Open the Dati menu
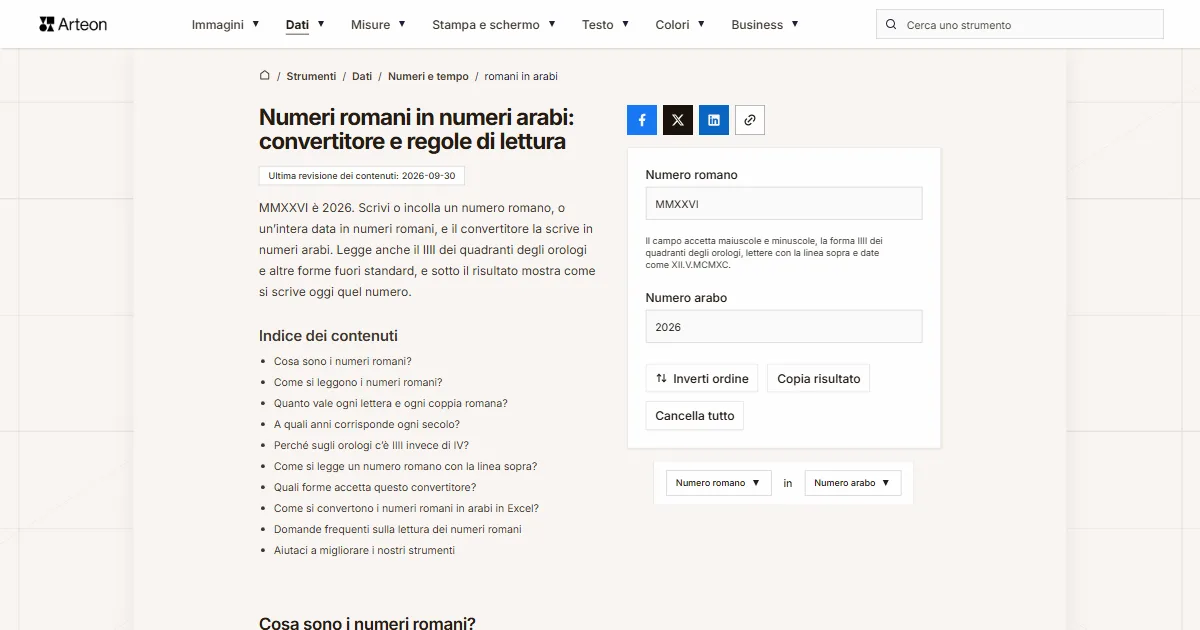 click(305, 25)
